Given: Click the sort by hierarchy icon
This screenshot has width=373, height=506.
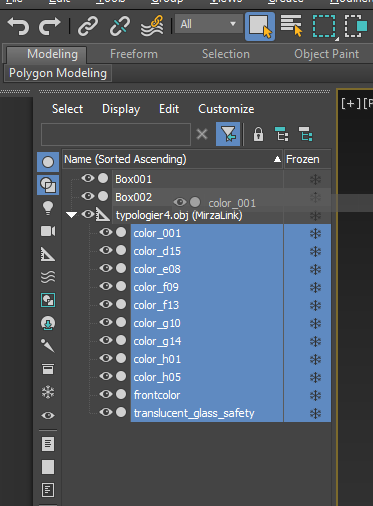Looking at the screenshot, I should pos(282,134).
